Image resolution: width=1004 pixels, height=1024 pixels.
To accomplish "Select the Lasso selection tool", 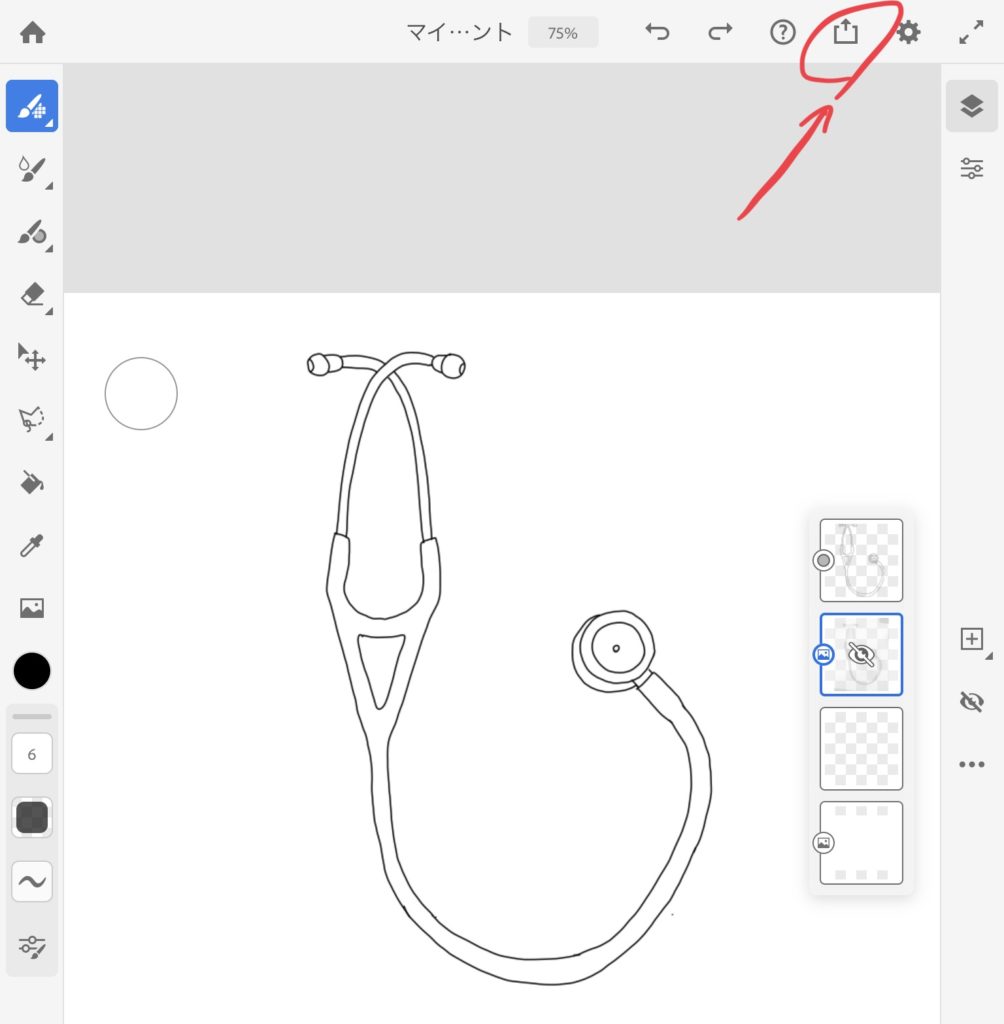I will [x=32, y=419].
